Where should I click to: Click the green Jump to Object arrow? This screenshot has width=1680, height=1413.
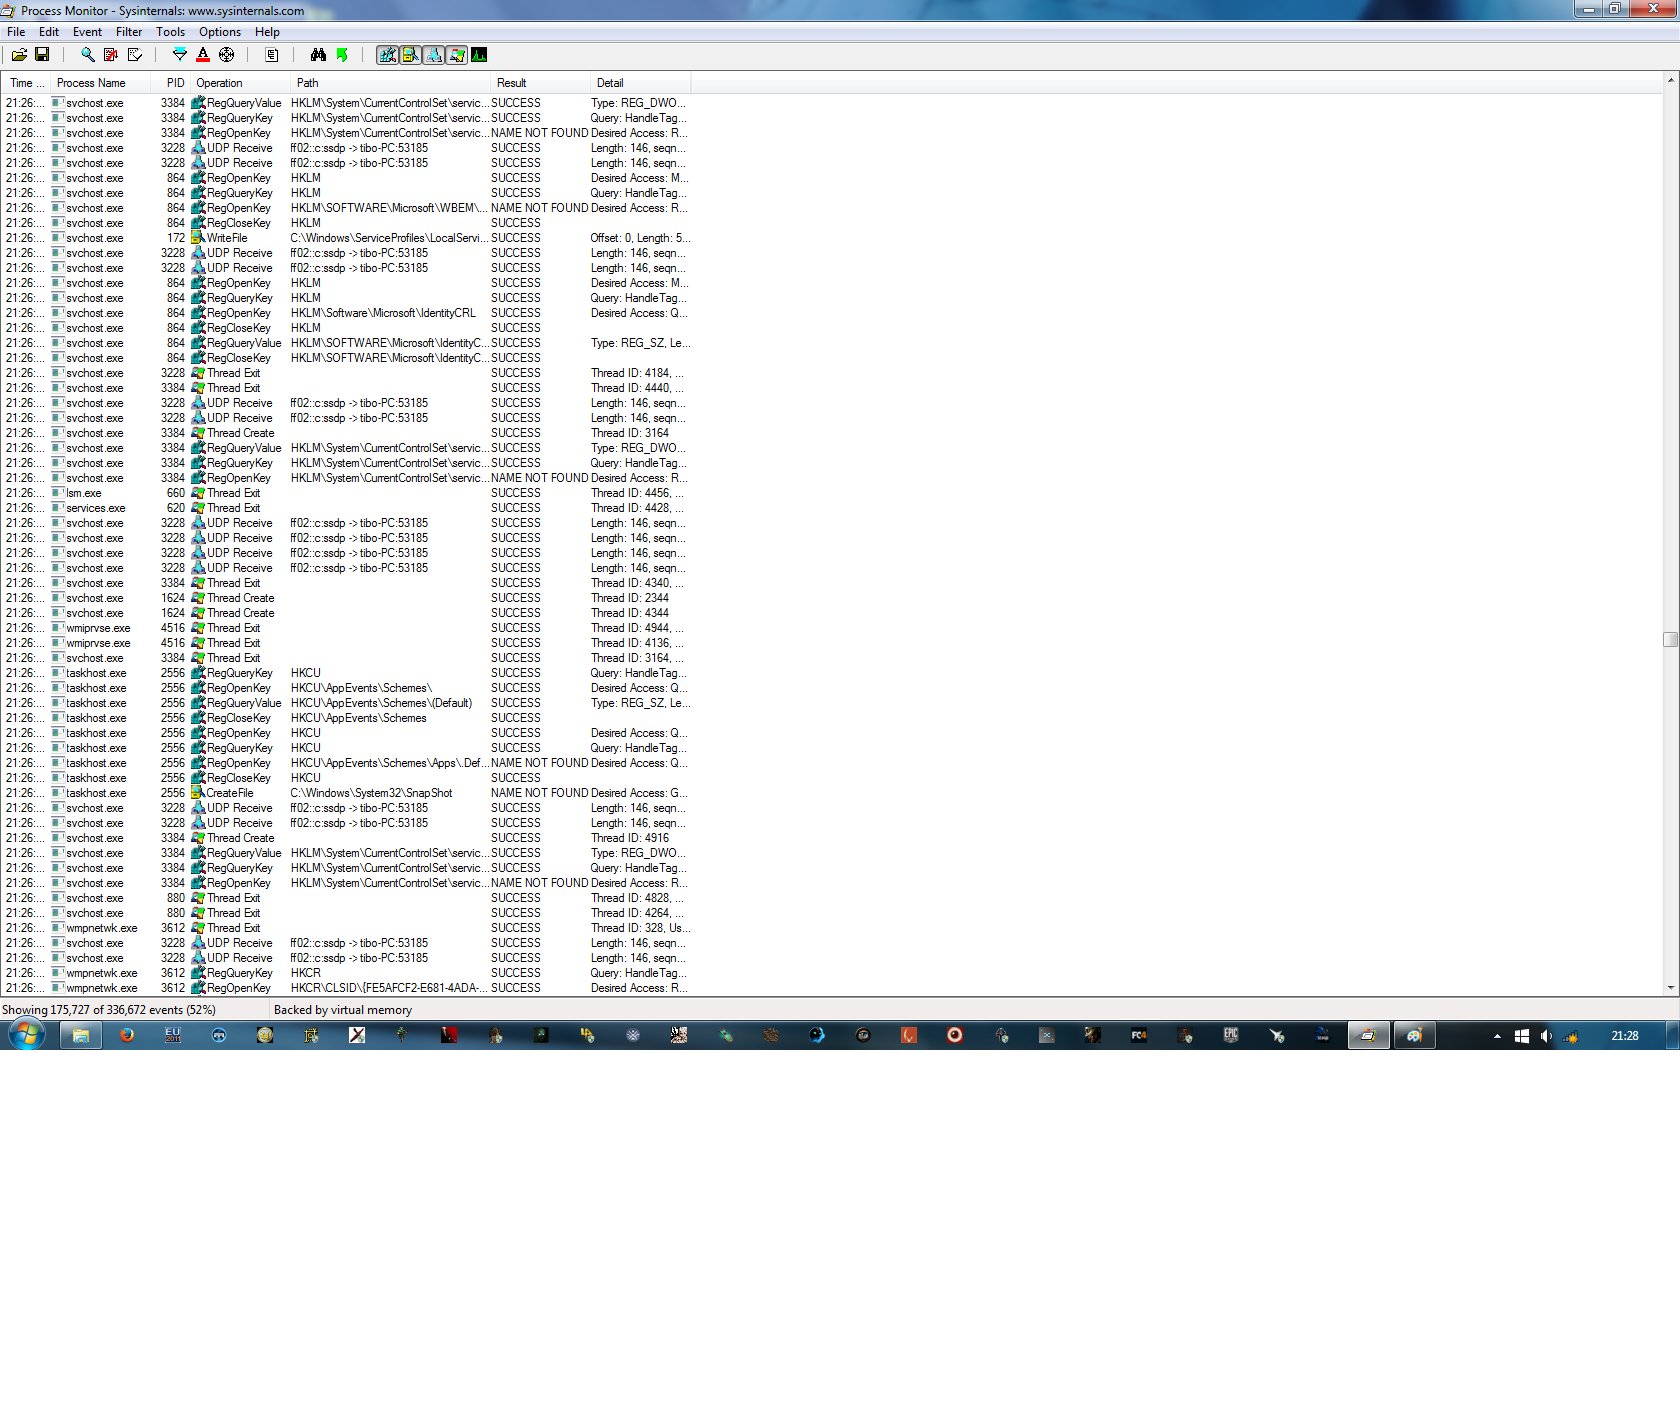point(342,55)
